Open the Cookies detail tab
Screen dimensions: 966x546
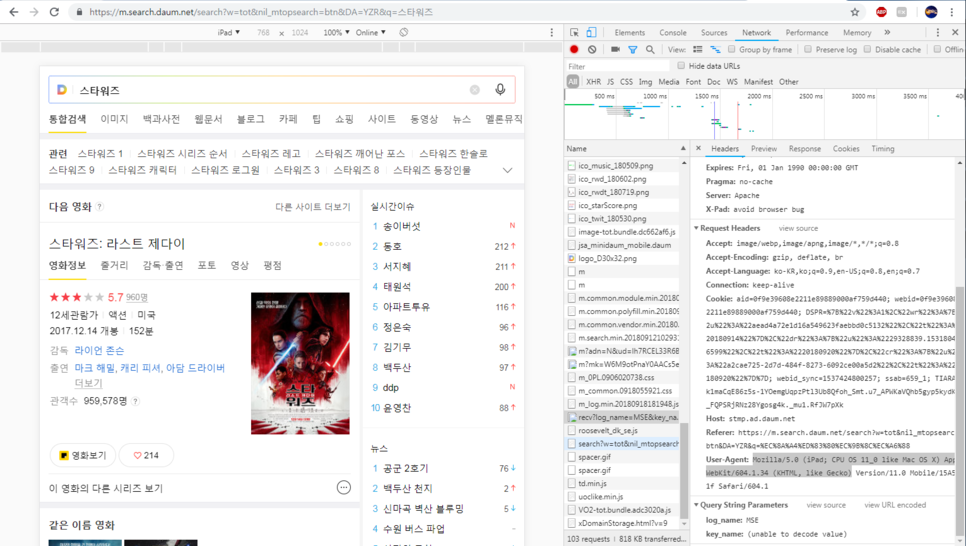coord(846,149)
